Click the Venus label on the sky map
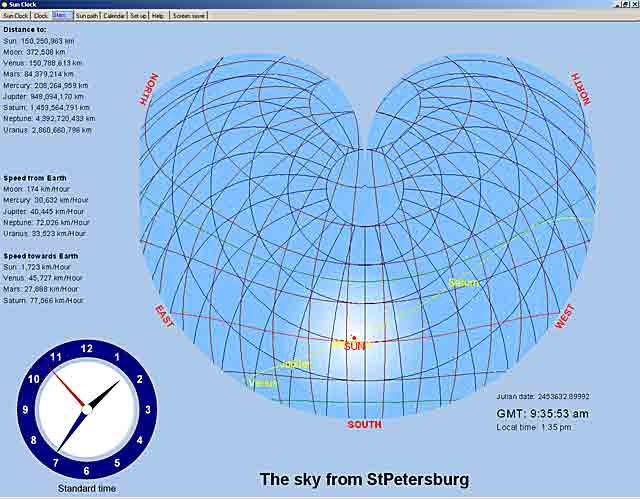Screen dimensions: 640x499 262,382
